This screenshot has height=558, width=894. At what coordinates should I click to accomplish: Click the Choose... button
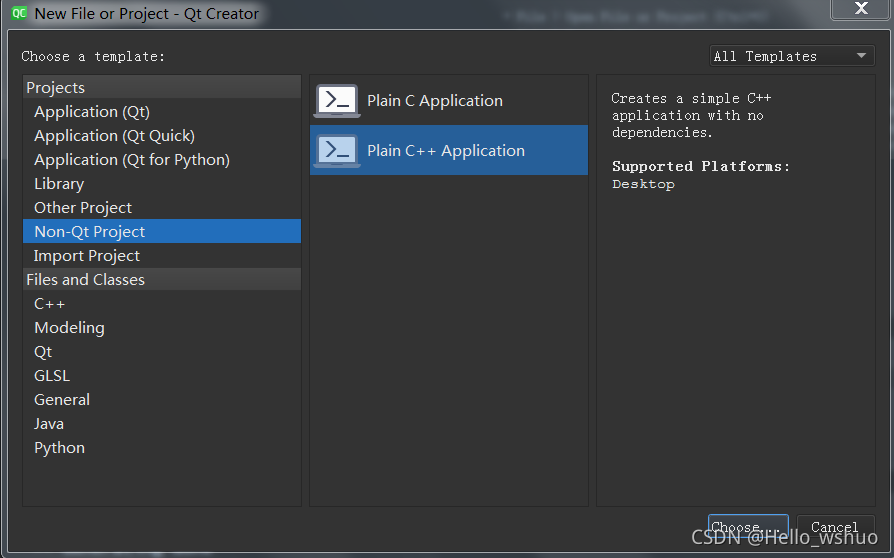(x=748, y=527)
